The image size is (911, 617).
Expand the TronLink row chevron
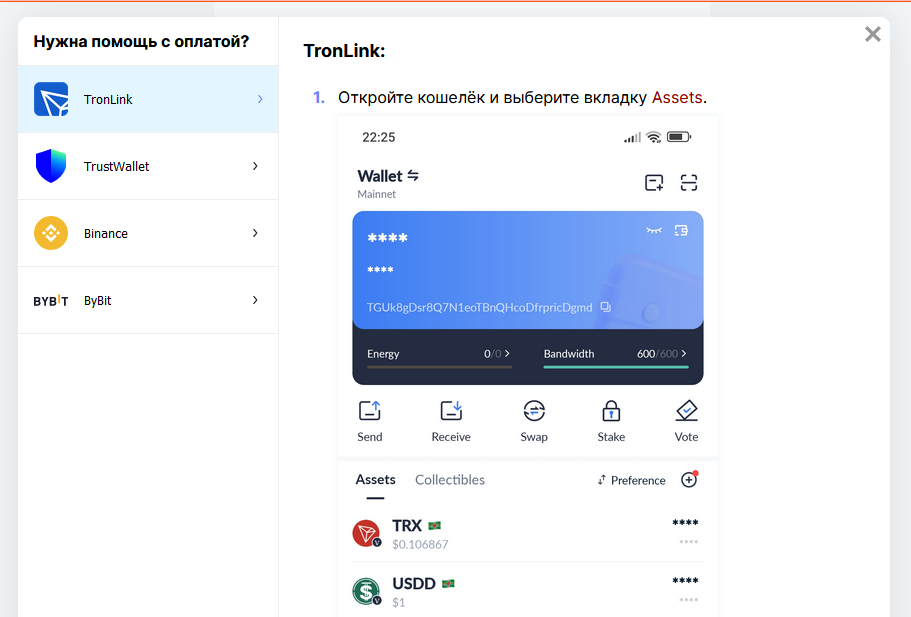(x=260, y=99)
